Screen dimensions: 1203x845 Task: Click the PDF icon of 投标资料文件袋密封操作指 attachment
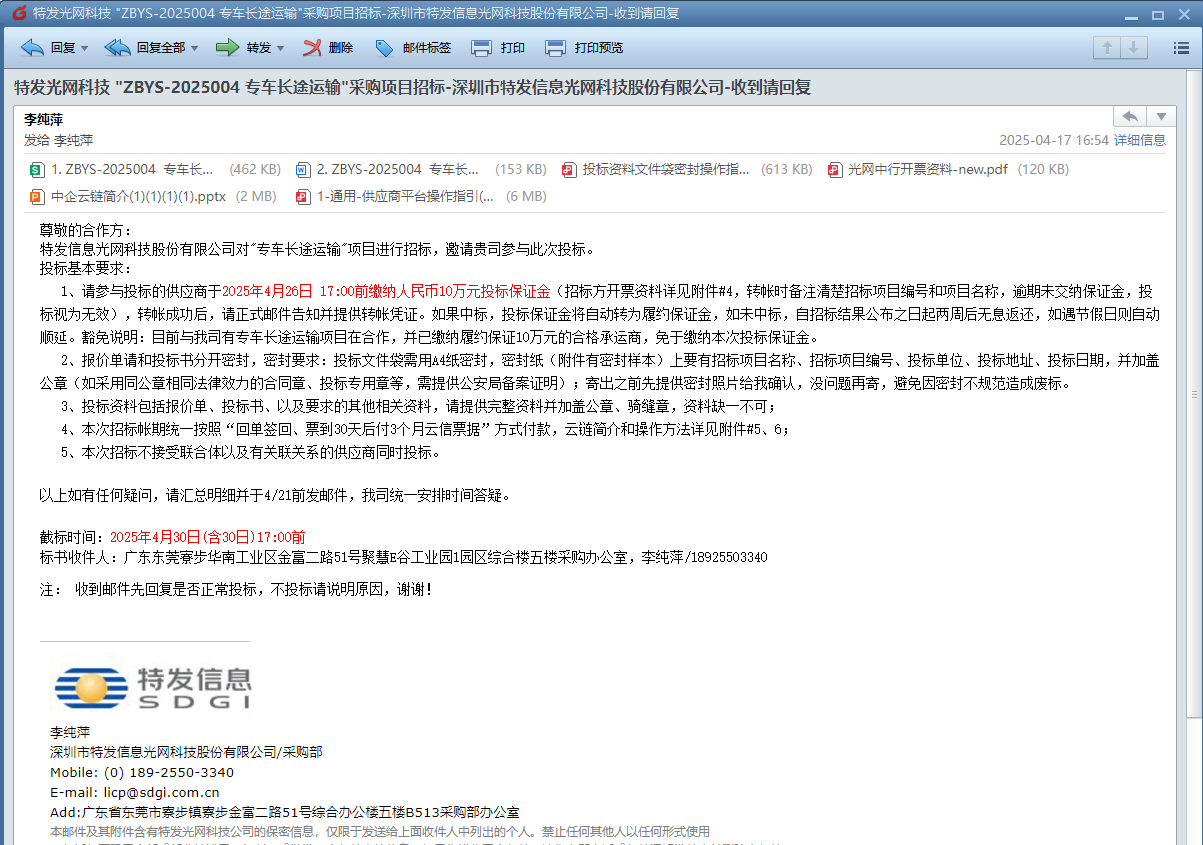coord(569,170)
